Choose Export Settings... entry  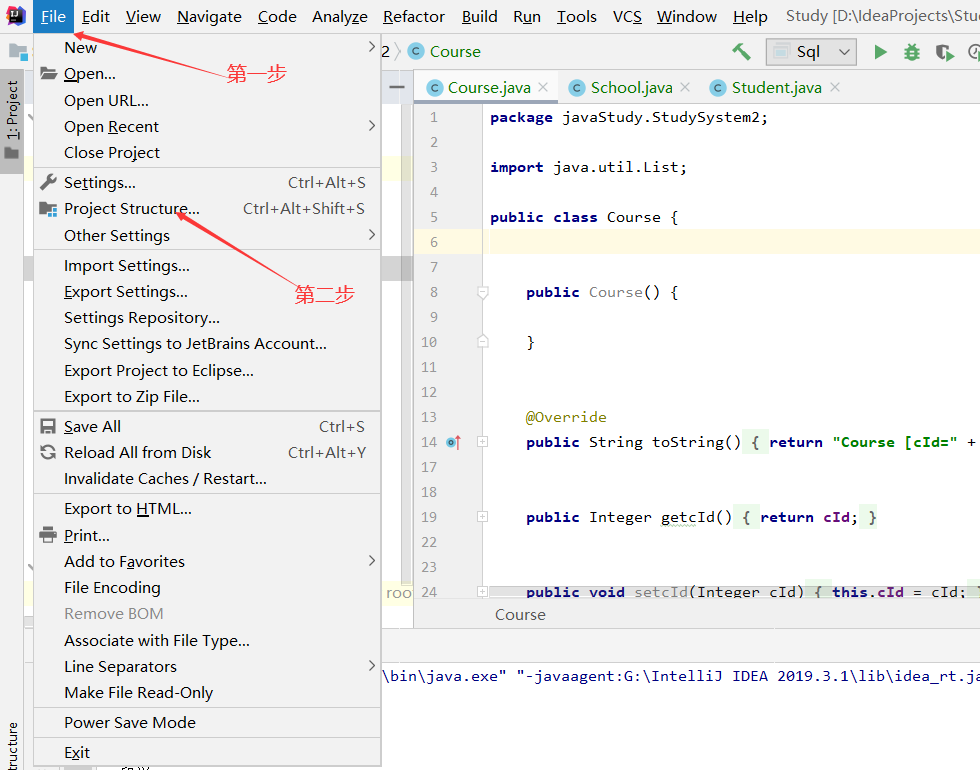[206, 292]
